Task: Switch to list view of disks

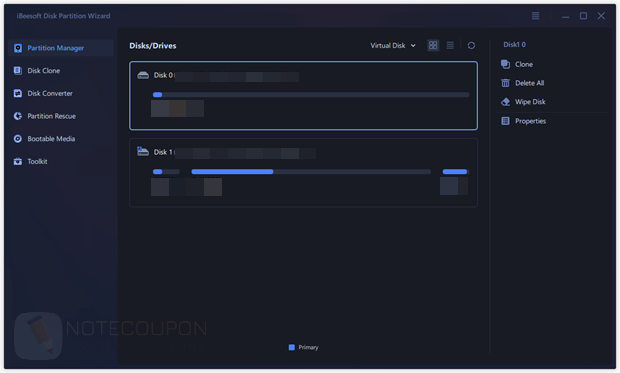Action: [x=450, y=45]
